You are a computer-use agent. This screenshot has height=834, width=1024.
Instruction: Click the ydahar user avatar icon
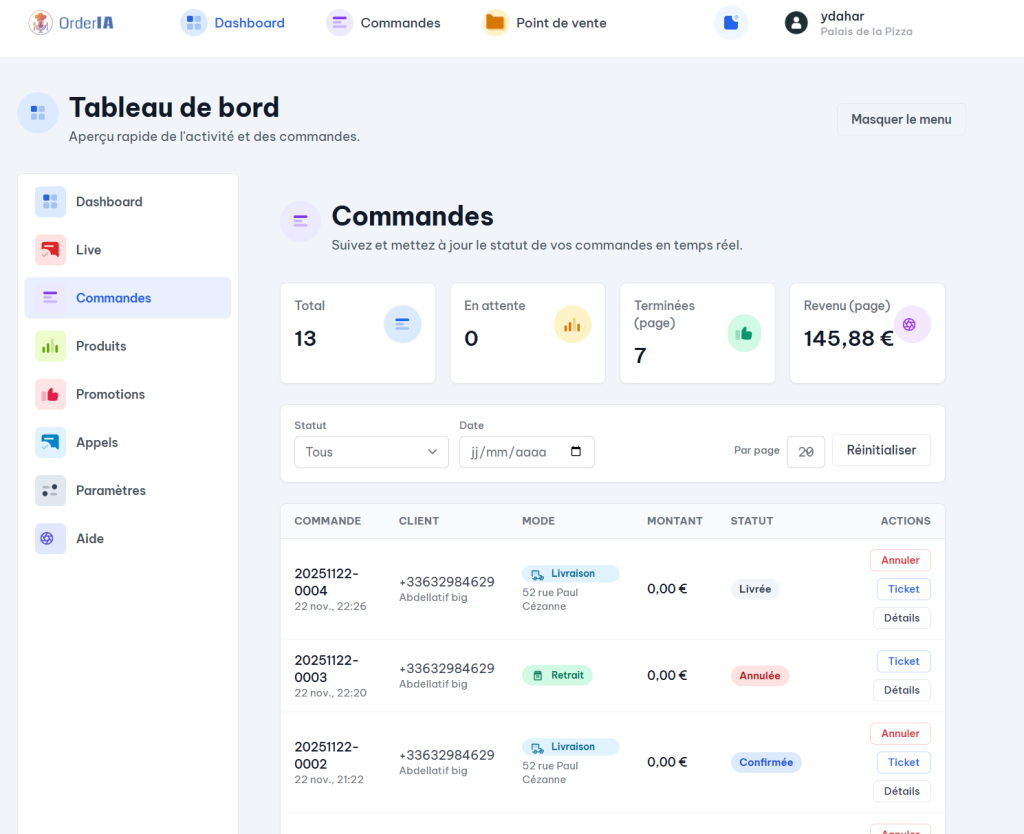click(x=796, y=23)
